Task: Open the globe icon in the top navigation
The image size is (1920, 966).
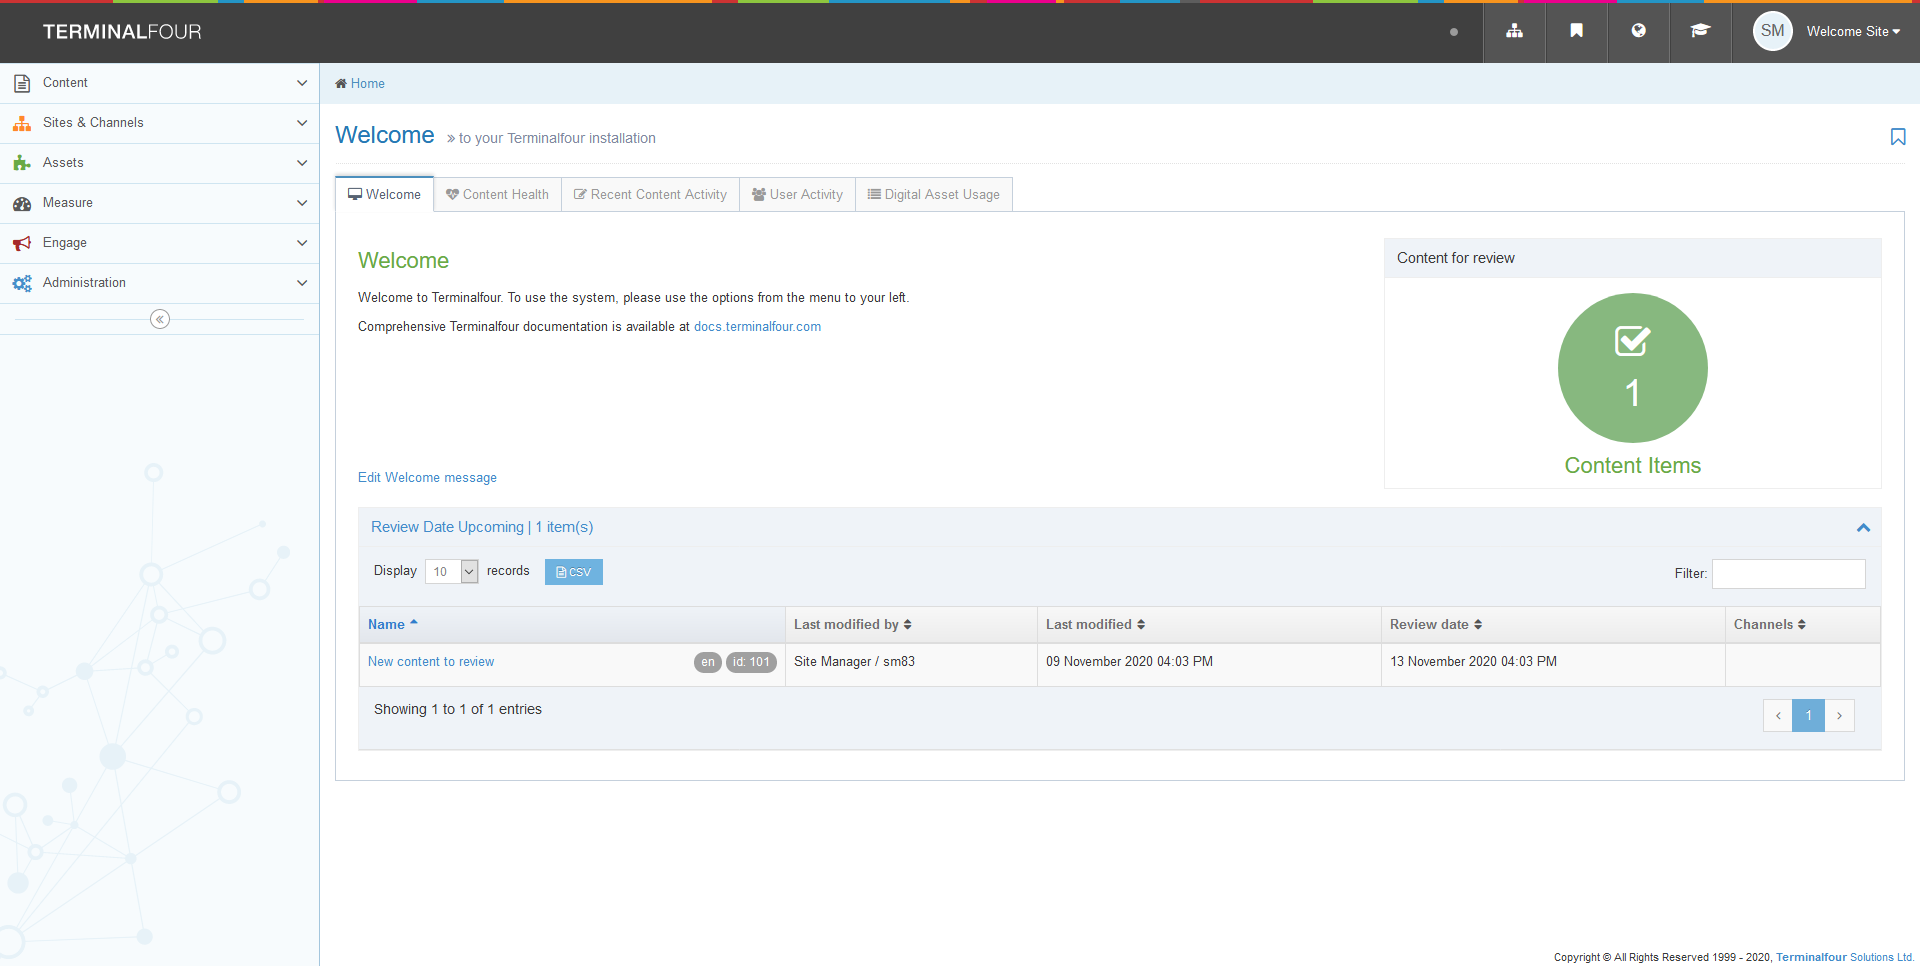Action: pyautogui.click(x=1637, y=31)
